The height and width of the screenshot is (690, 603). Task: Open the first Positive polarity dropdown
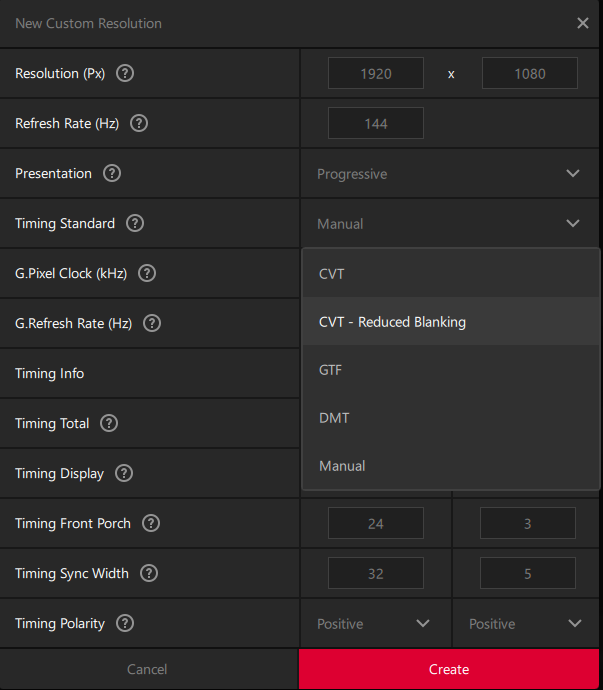(375, 624)
